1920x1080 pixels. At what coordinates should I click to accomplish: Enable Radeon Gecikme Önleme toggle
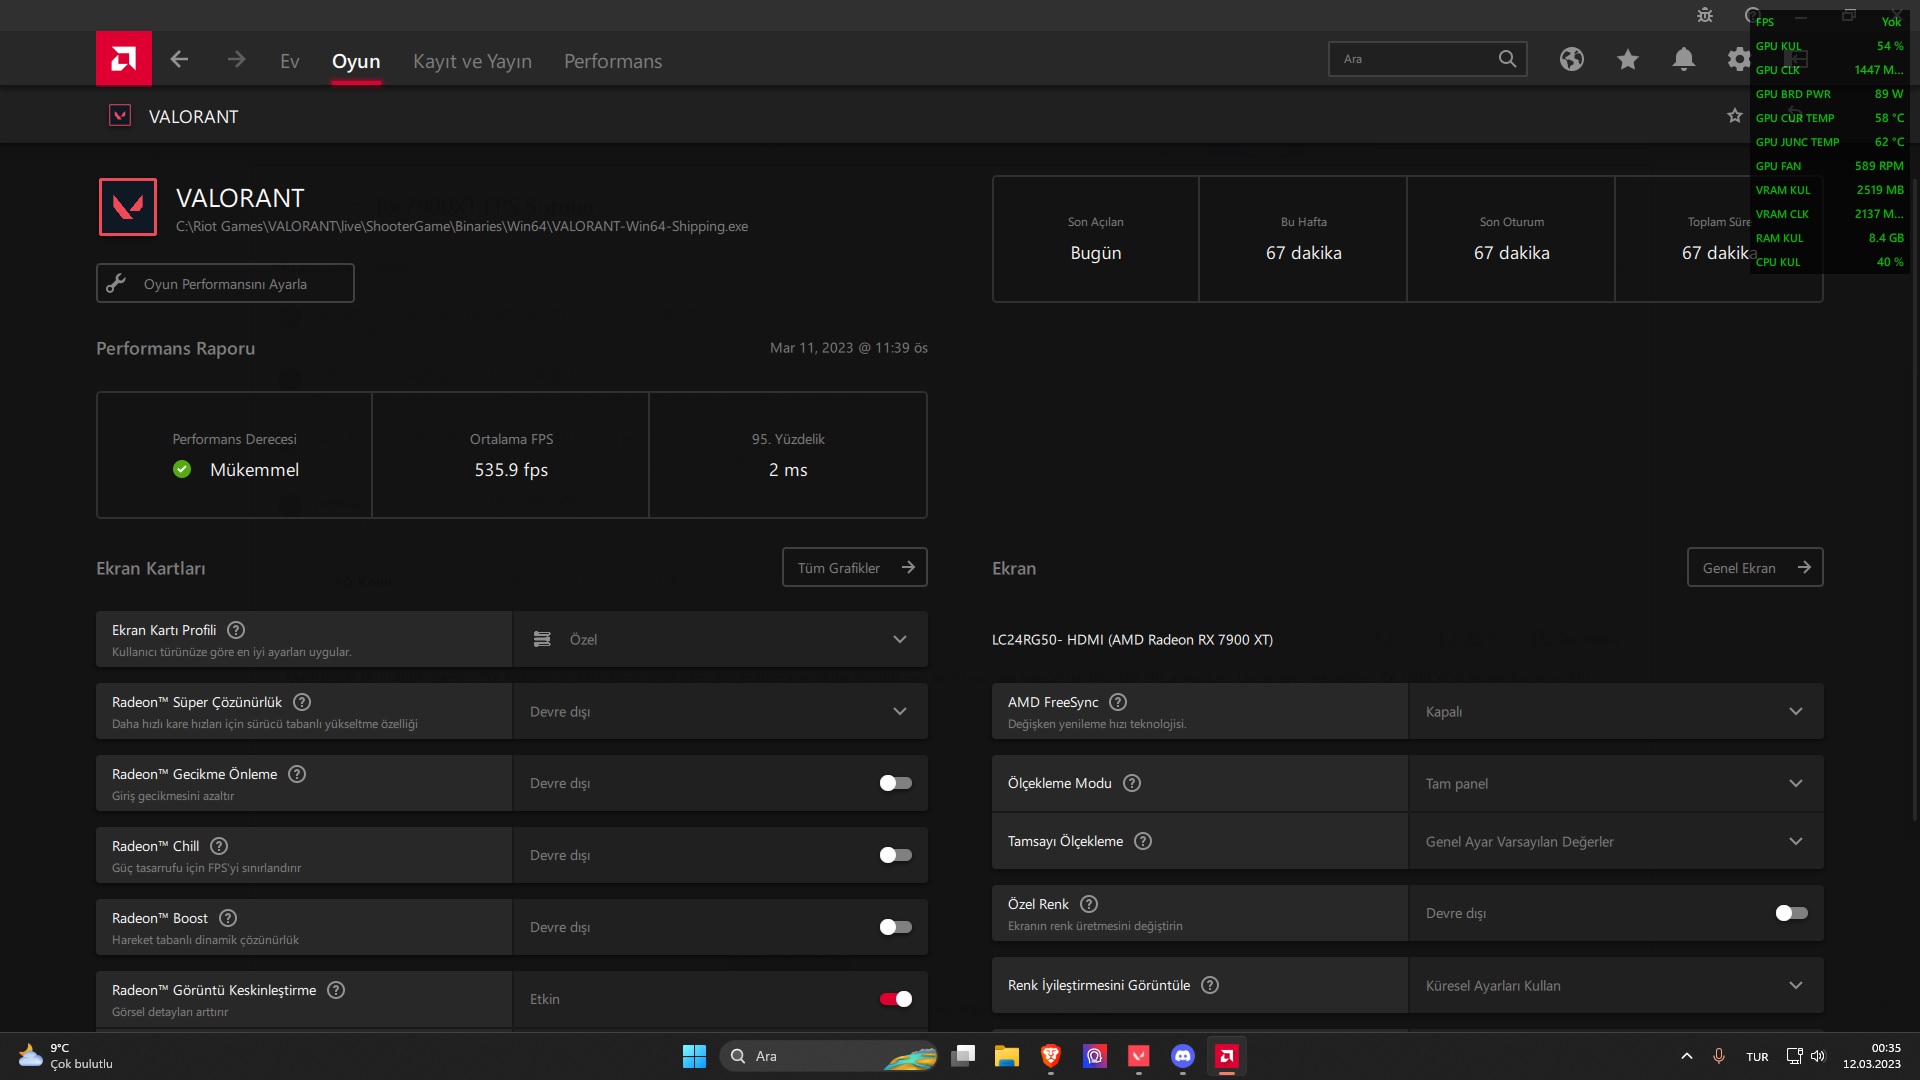pyautogui.click(x=895, y=783)
